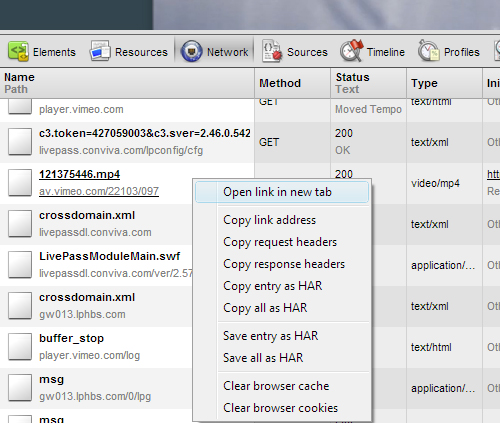Select the Resources panel icon
Viewport: 500px width, 423px height.
pyautogui.click(x=100, y=51)
